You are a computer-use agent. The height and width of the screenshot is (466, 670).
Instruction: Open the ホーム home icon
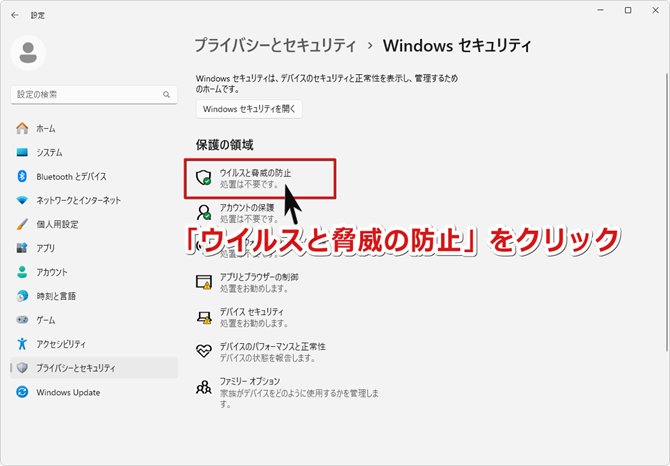pyautogui.click(x=22, y=128)
